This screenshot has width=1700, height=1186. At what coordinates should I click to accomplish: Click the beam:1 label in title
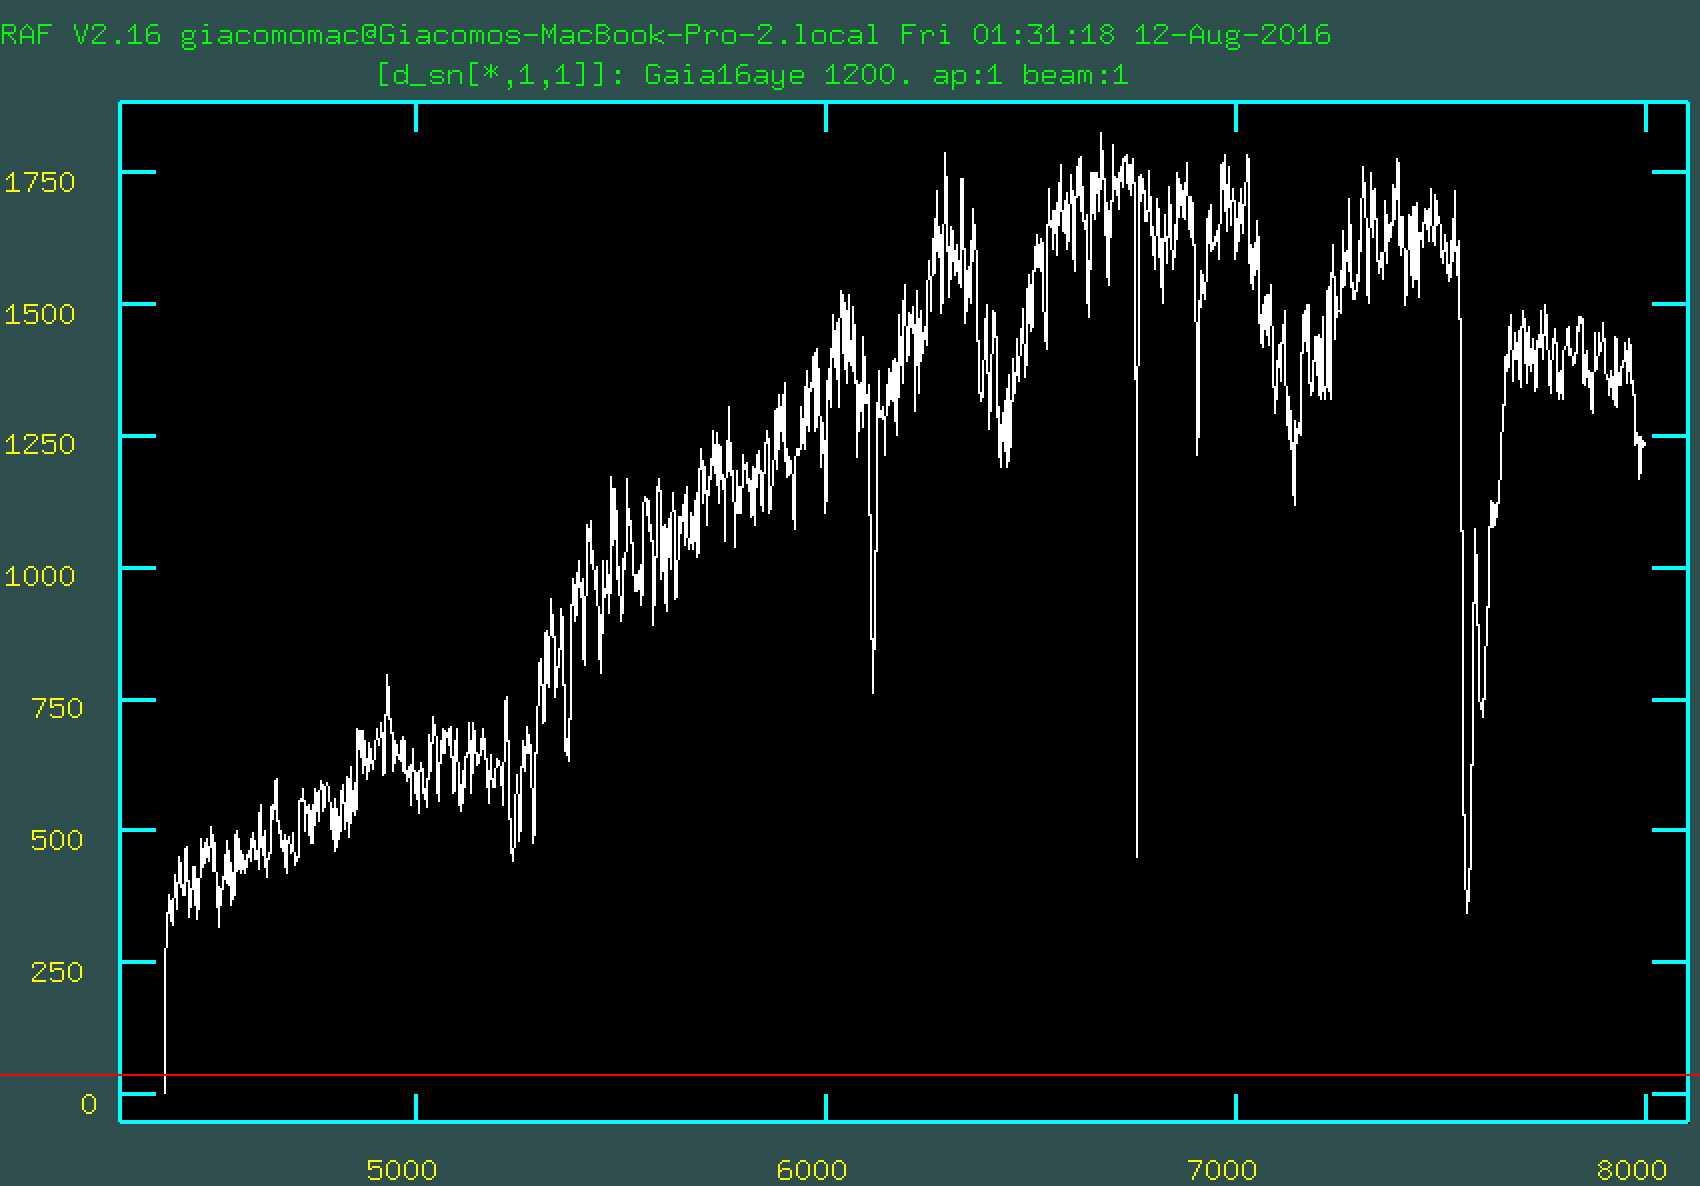[x=1075, y=75]
